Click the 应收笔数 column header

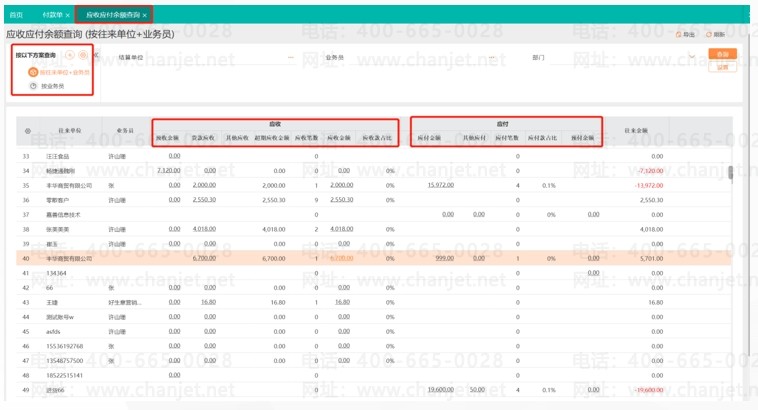point(306,138)
